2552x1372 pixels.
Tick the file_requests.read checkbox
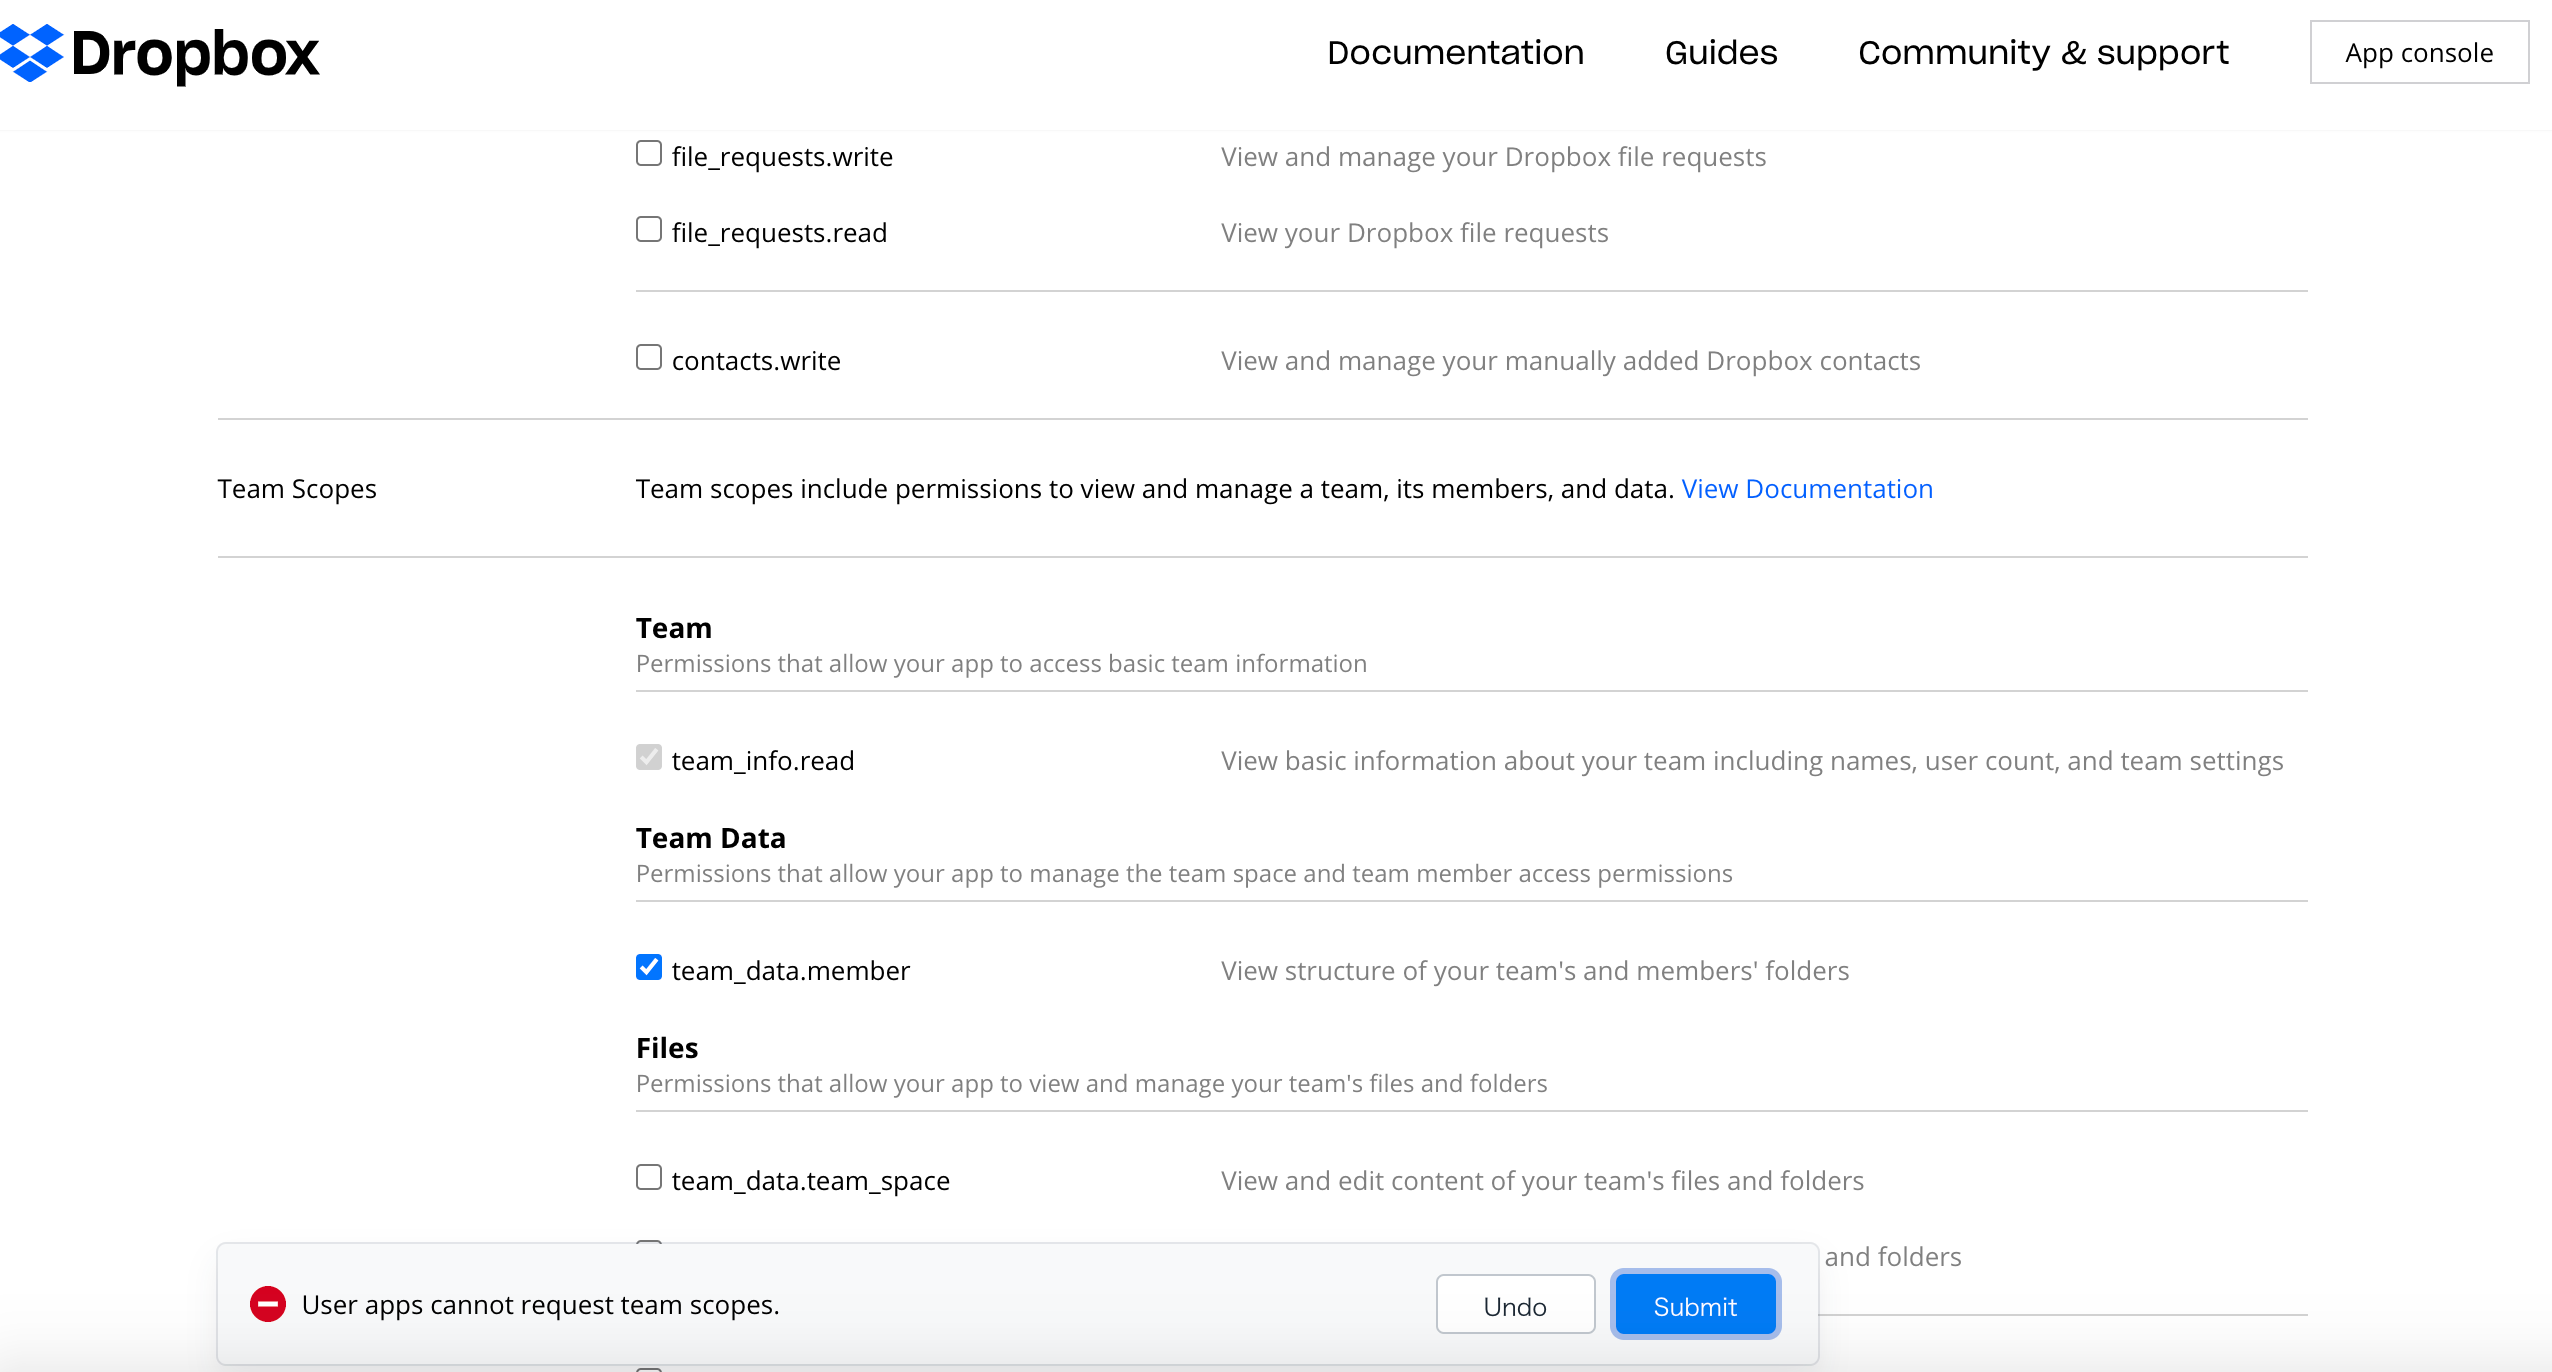[649, 230]
